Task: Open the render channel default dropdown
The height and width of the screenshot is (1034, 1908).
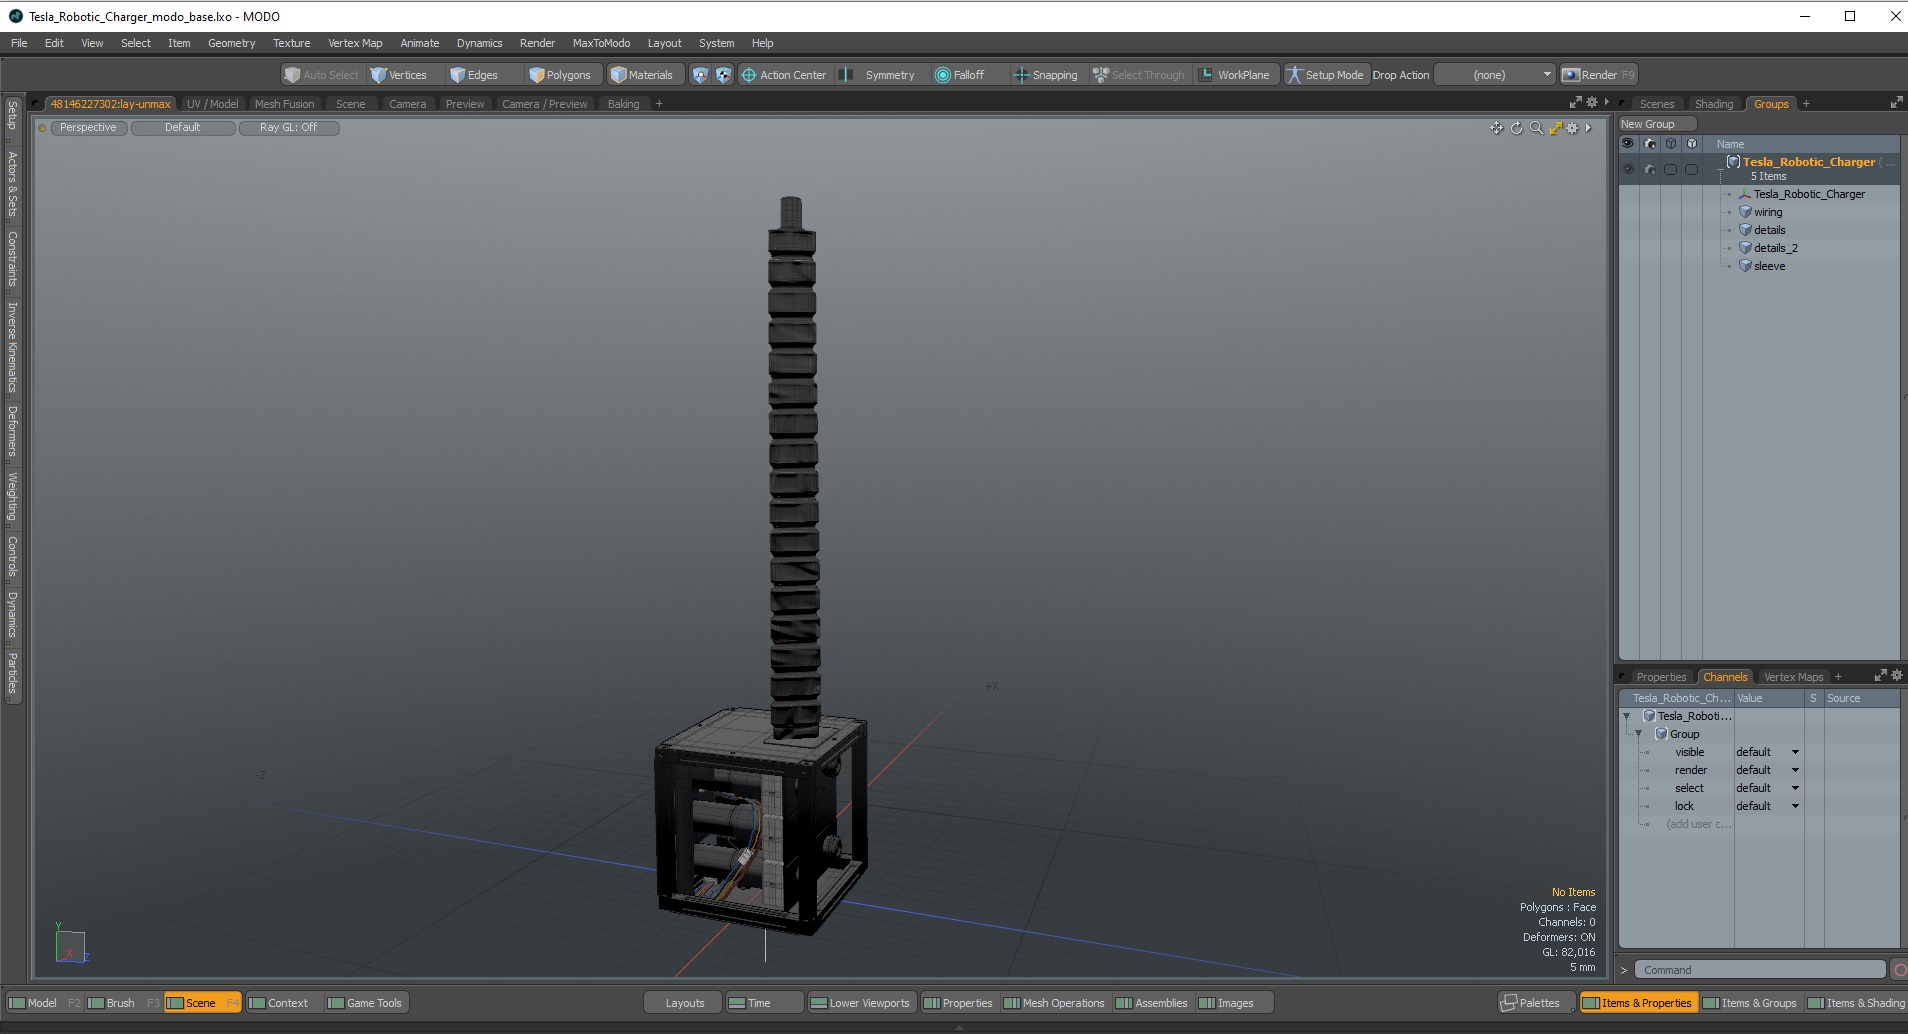Action: pyautogui.click(x=1767, y=770)
